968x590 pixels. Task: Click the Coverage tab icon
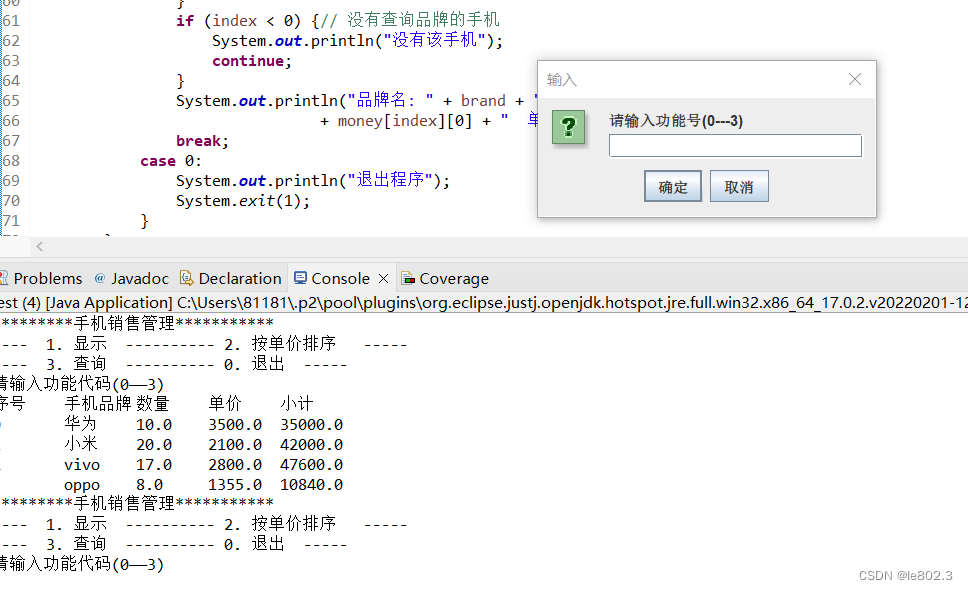[x=407, y=278]
